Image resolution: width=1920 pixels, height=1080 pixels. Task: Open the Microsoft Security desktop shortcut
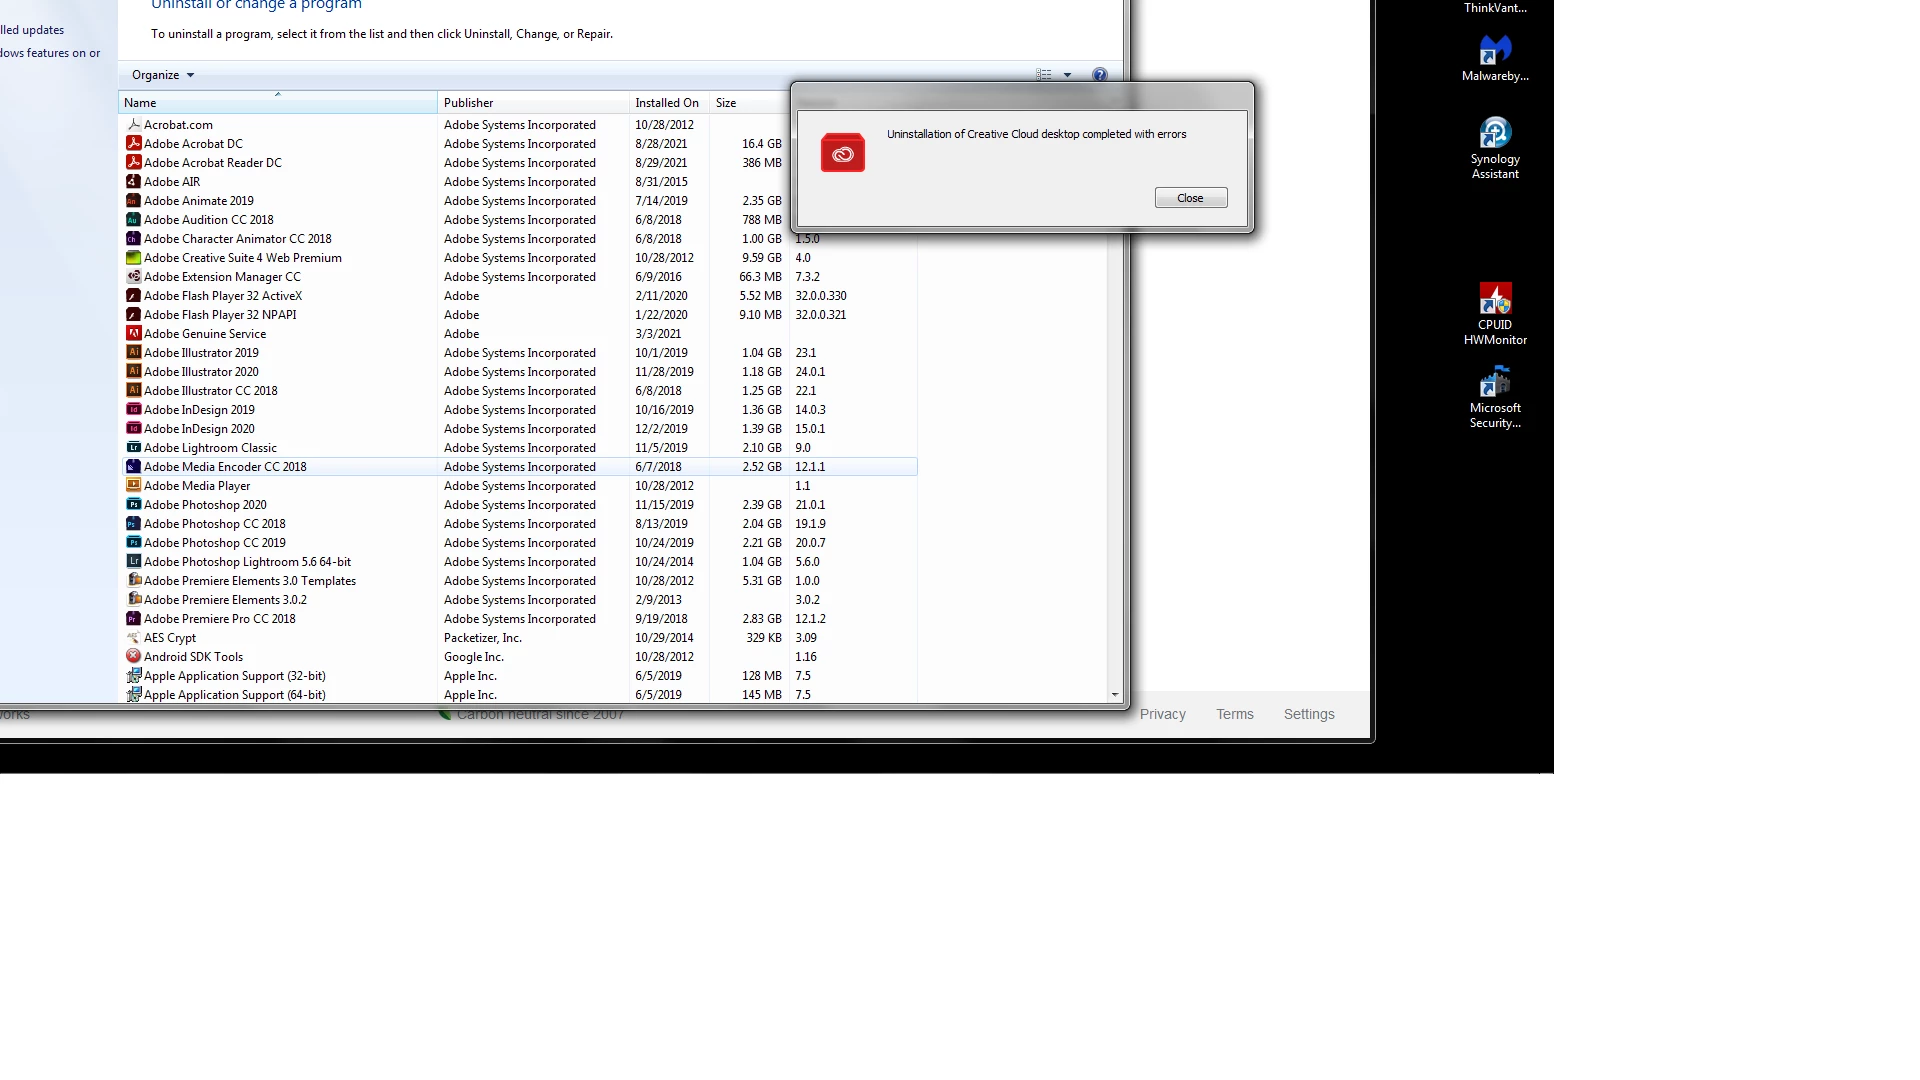(x=1495, y=382)
